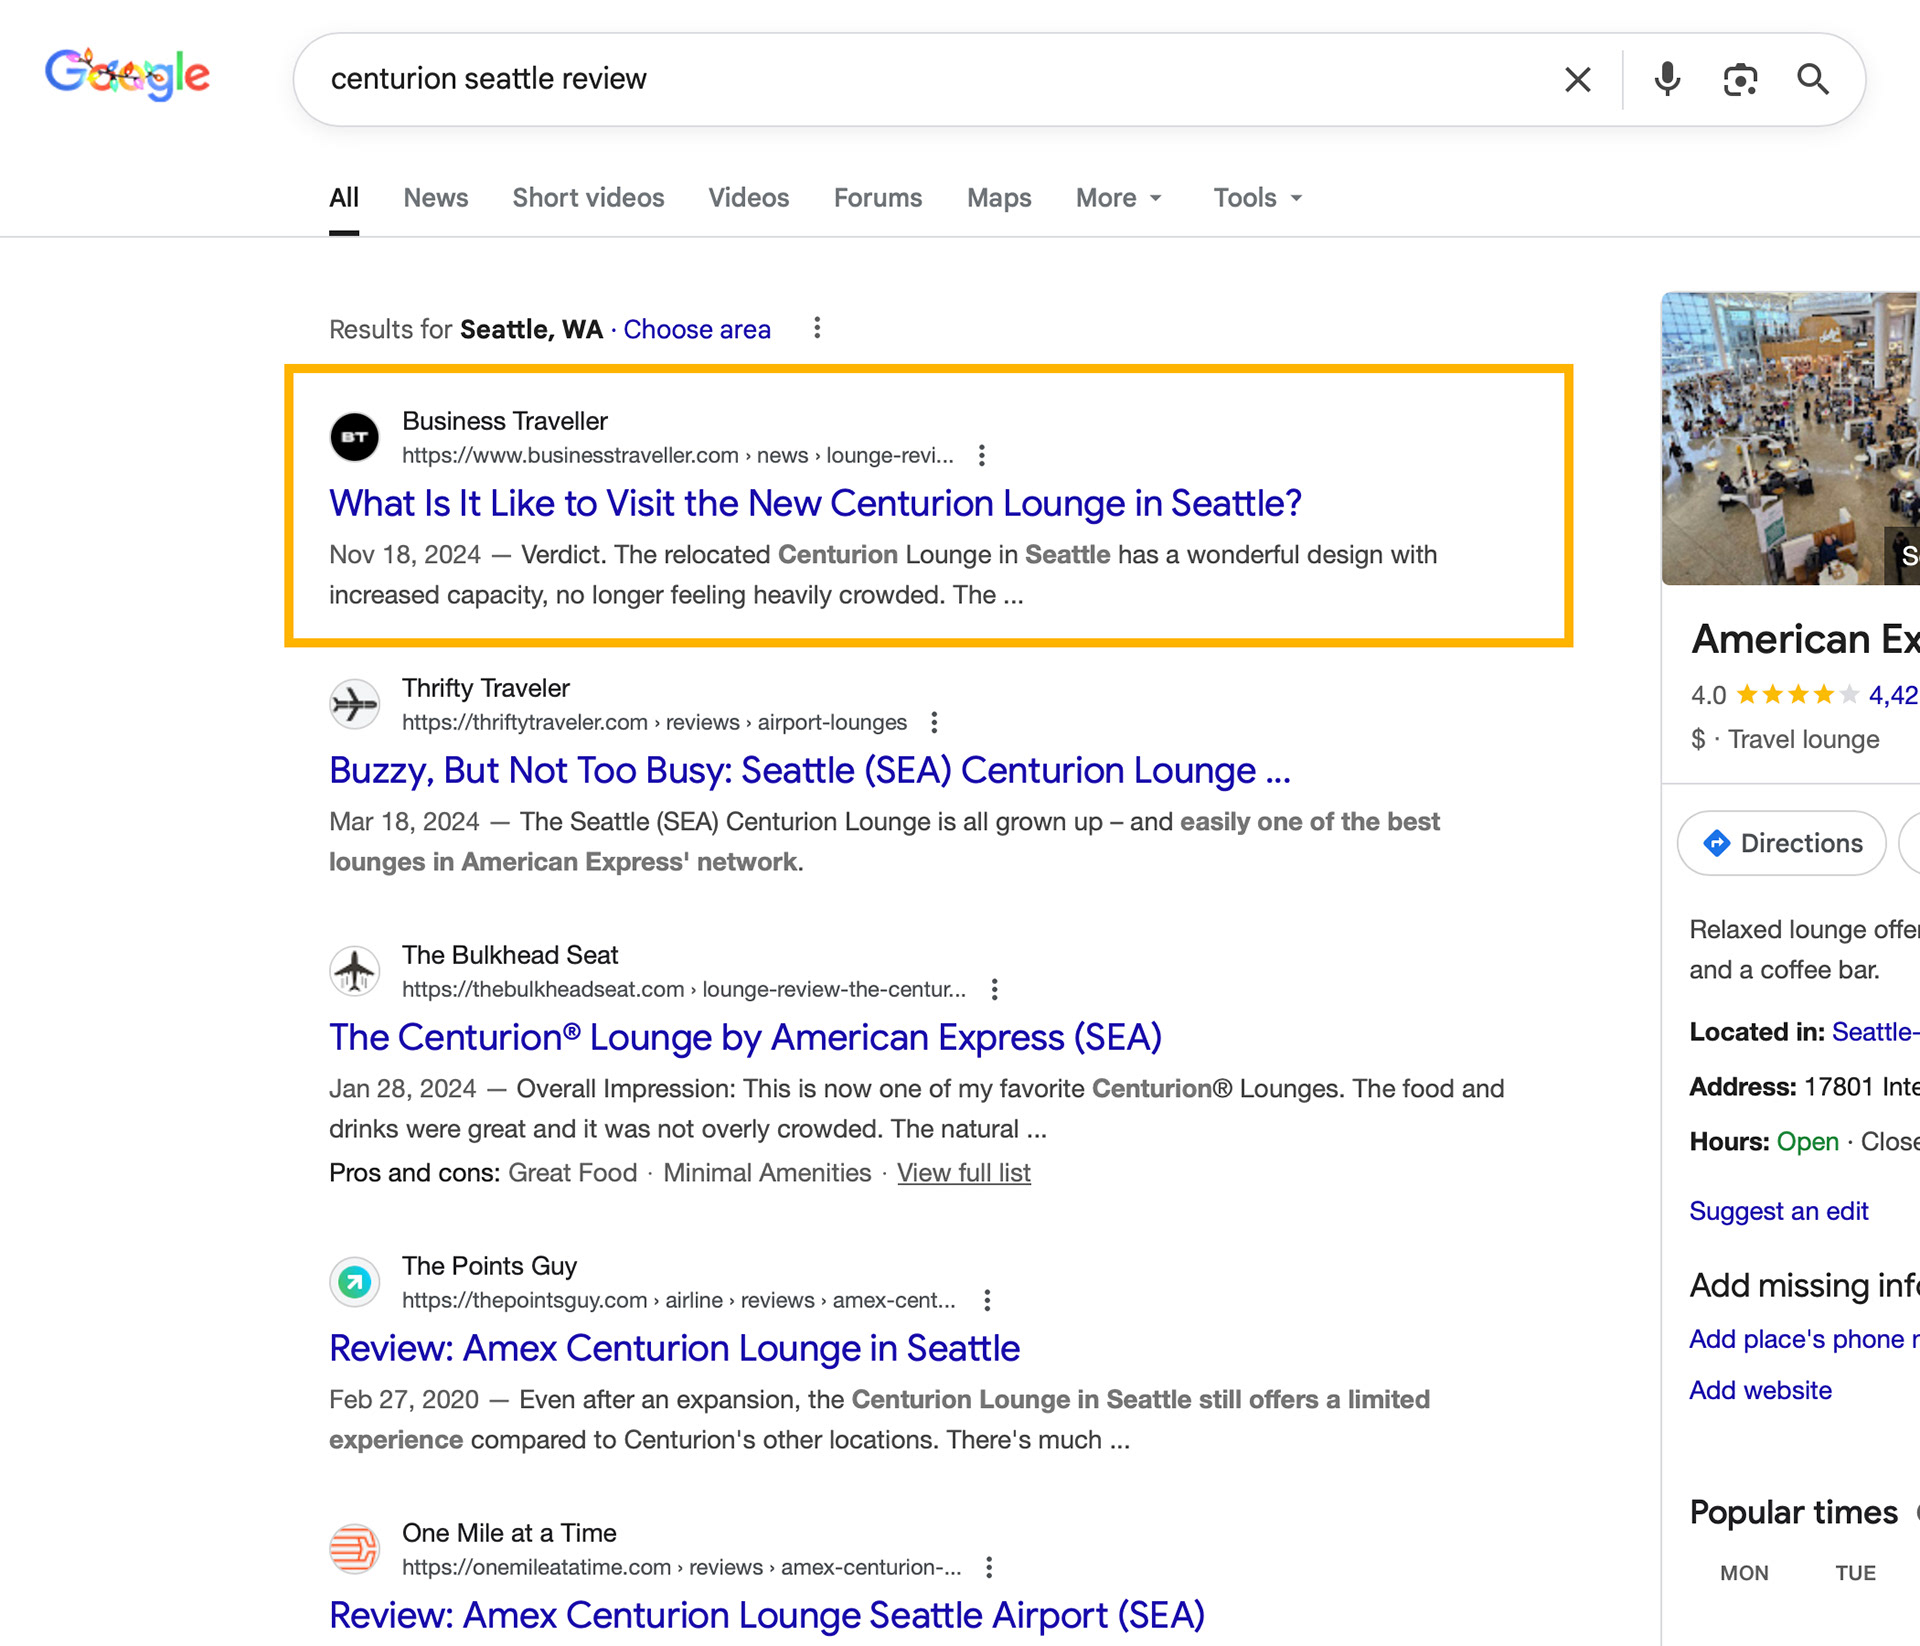The height and width of the screenshot is (1646, 1920).
Task: Expand View full list of pros and cons
Action: coord(963,1172)
